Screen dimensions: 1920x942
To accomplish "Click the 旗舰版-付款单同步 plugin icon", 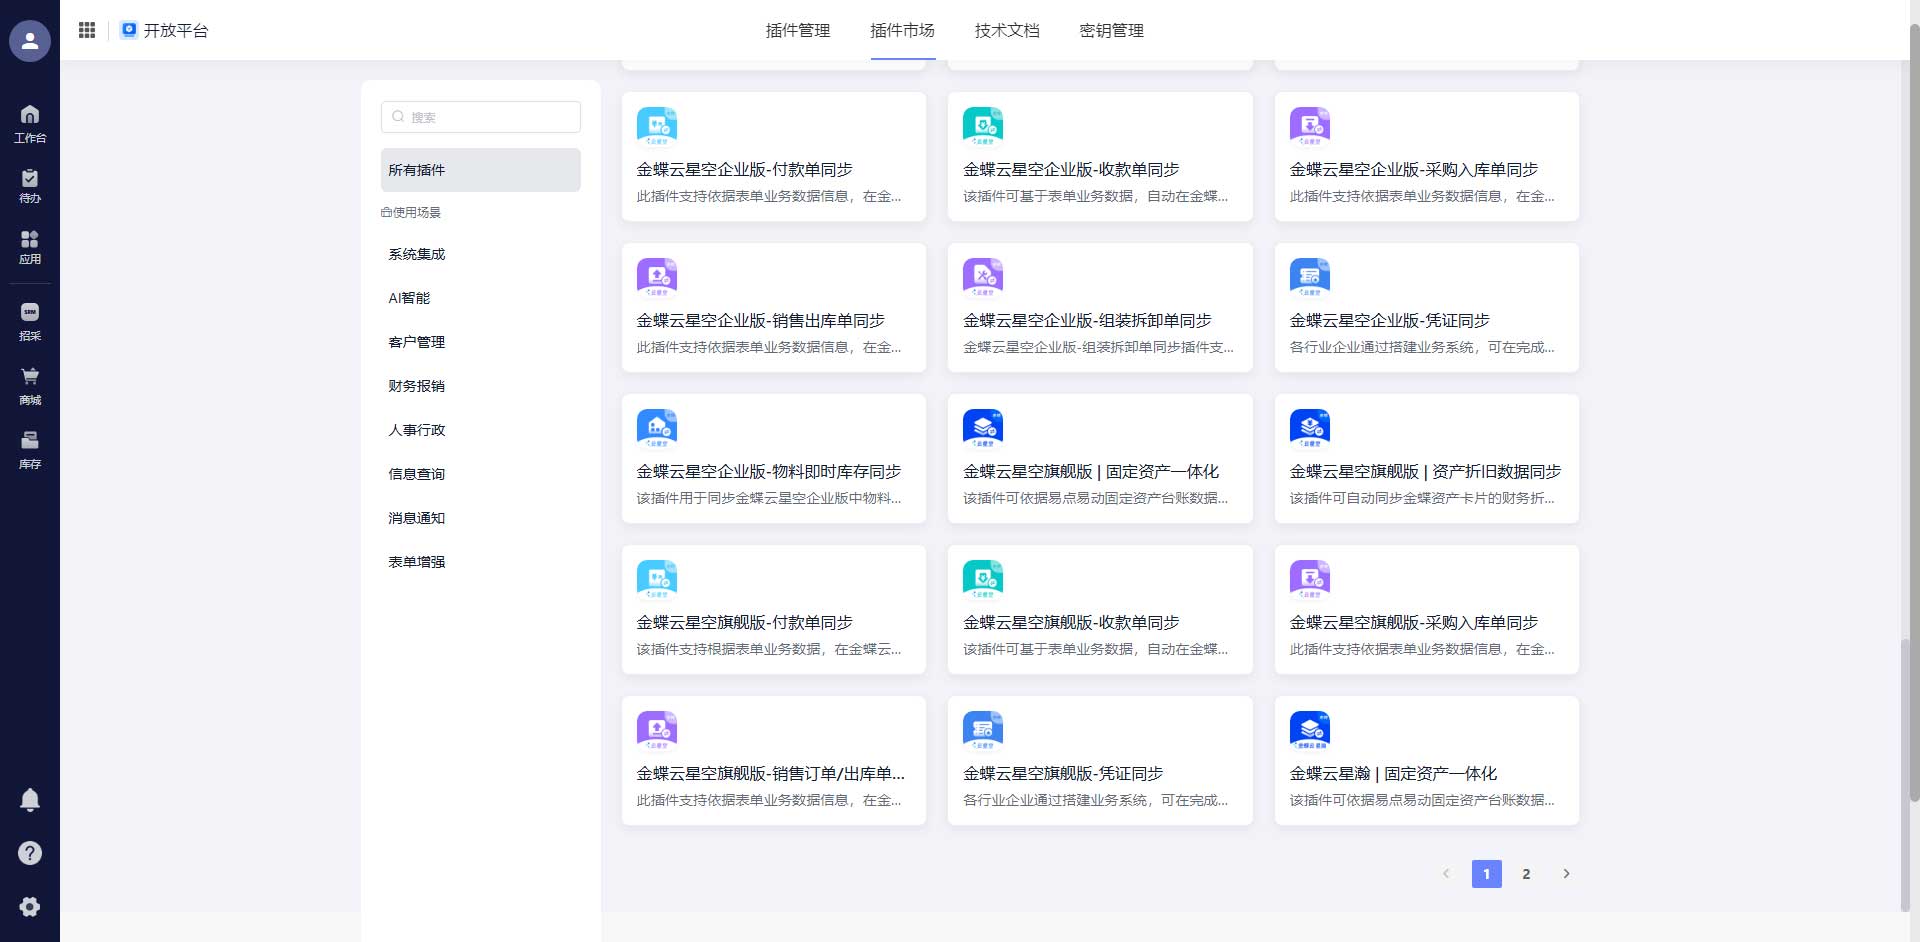I will click(x=657, y=579).
